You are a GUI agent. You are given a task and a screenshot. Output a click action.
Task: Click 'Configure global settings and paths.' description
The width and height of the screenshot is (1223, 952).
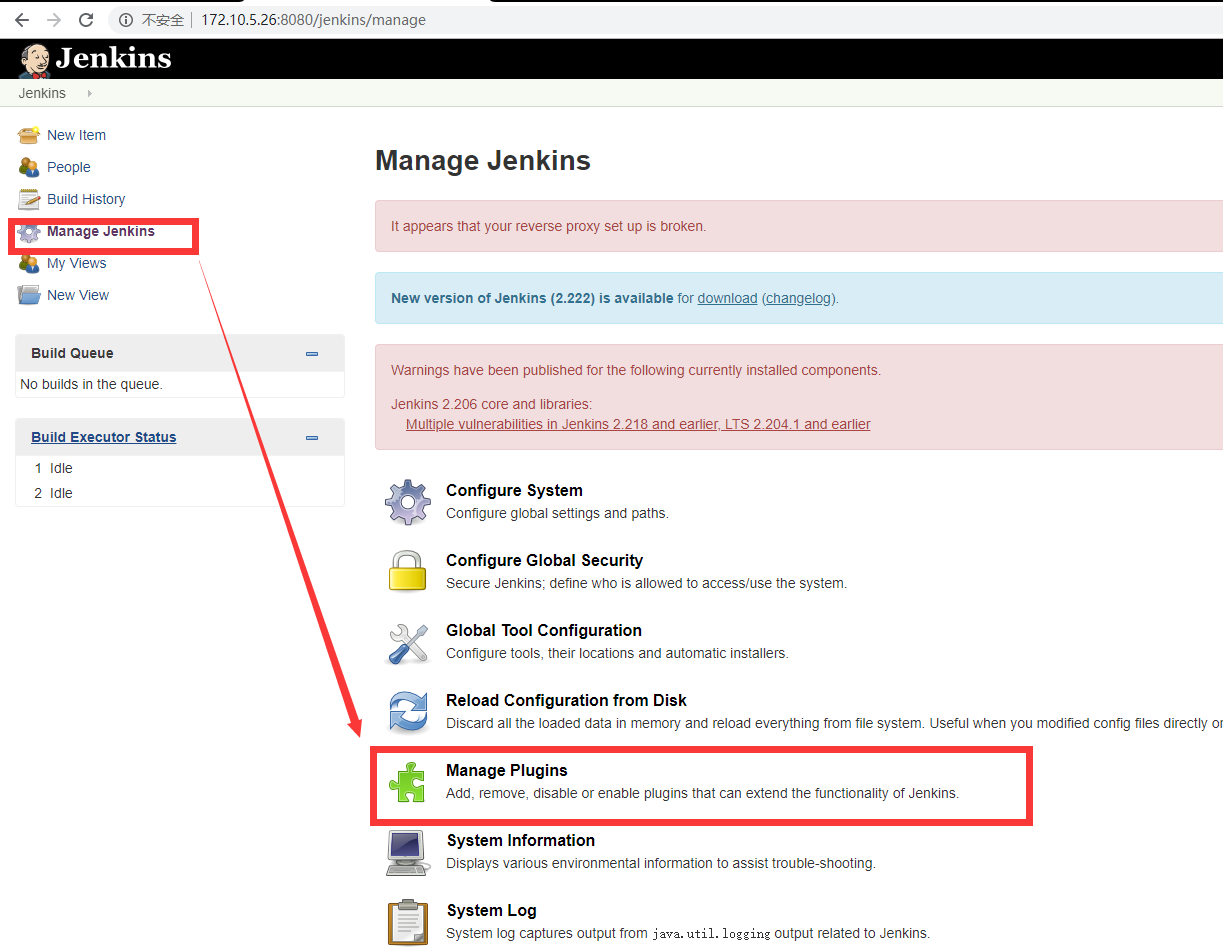557,513
